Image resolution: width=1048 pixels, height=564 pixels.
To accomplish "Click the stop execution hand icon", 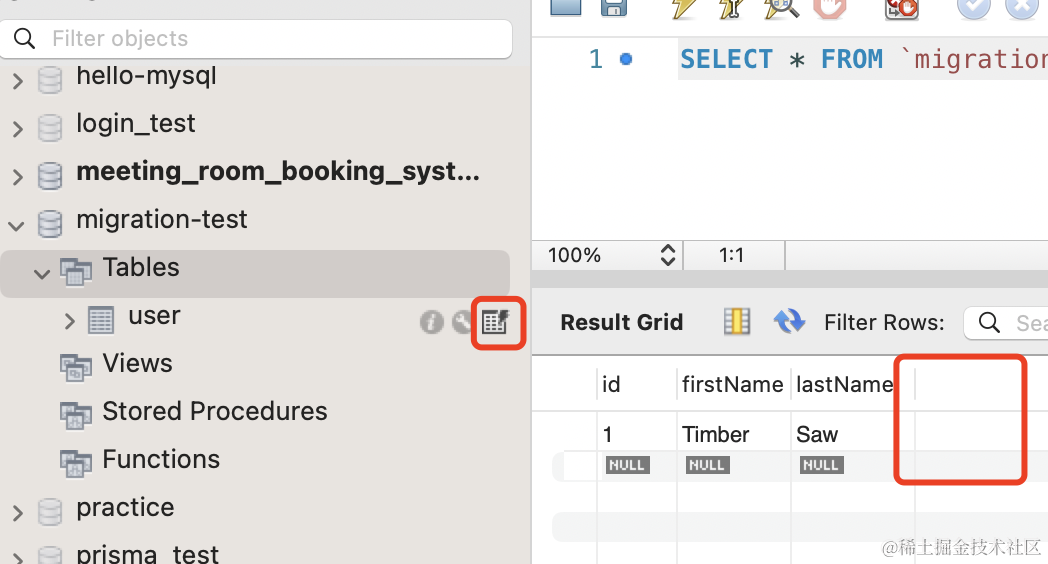I will (829, 8).
